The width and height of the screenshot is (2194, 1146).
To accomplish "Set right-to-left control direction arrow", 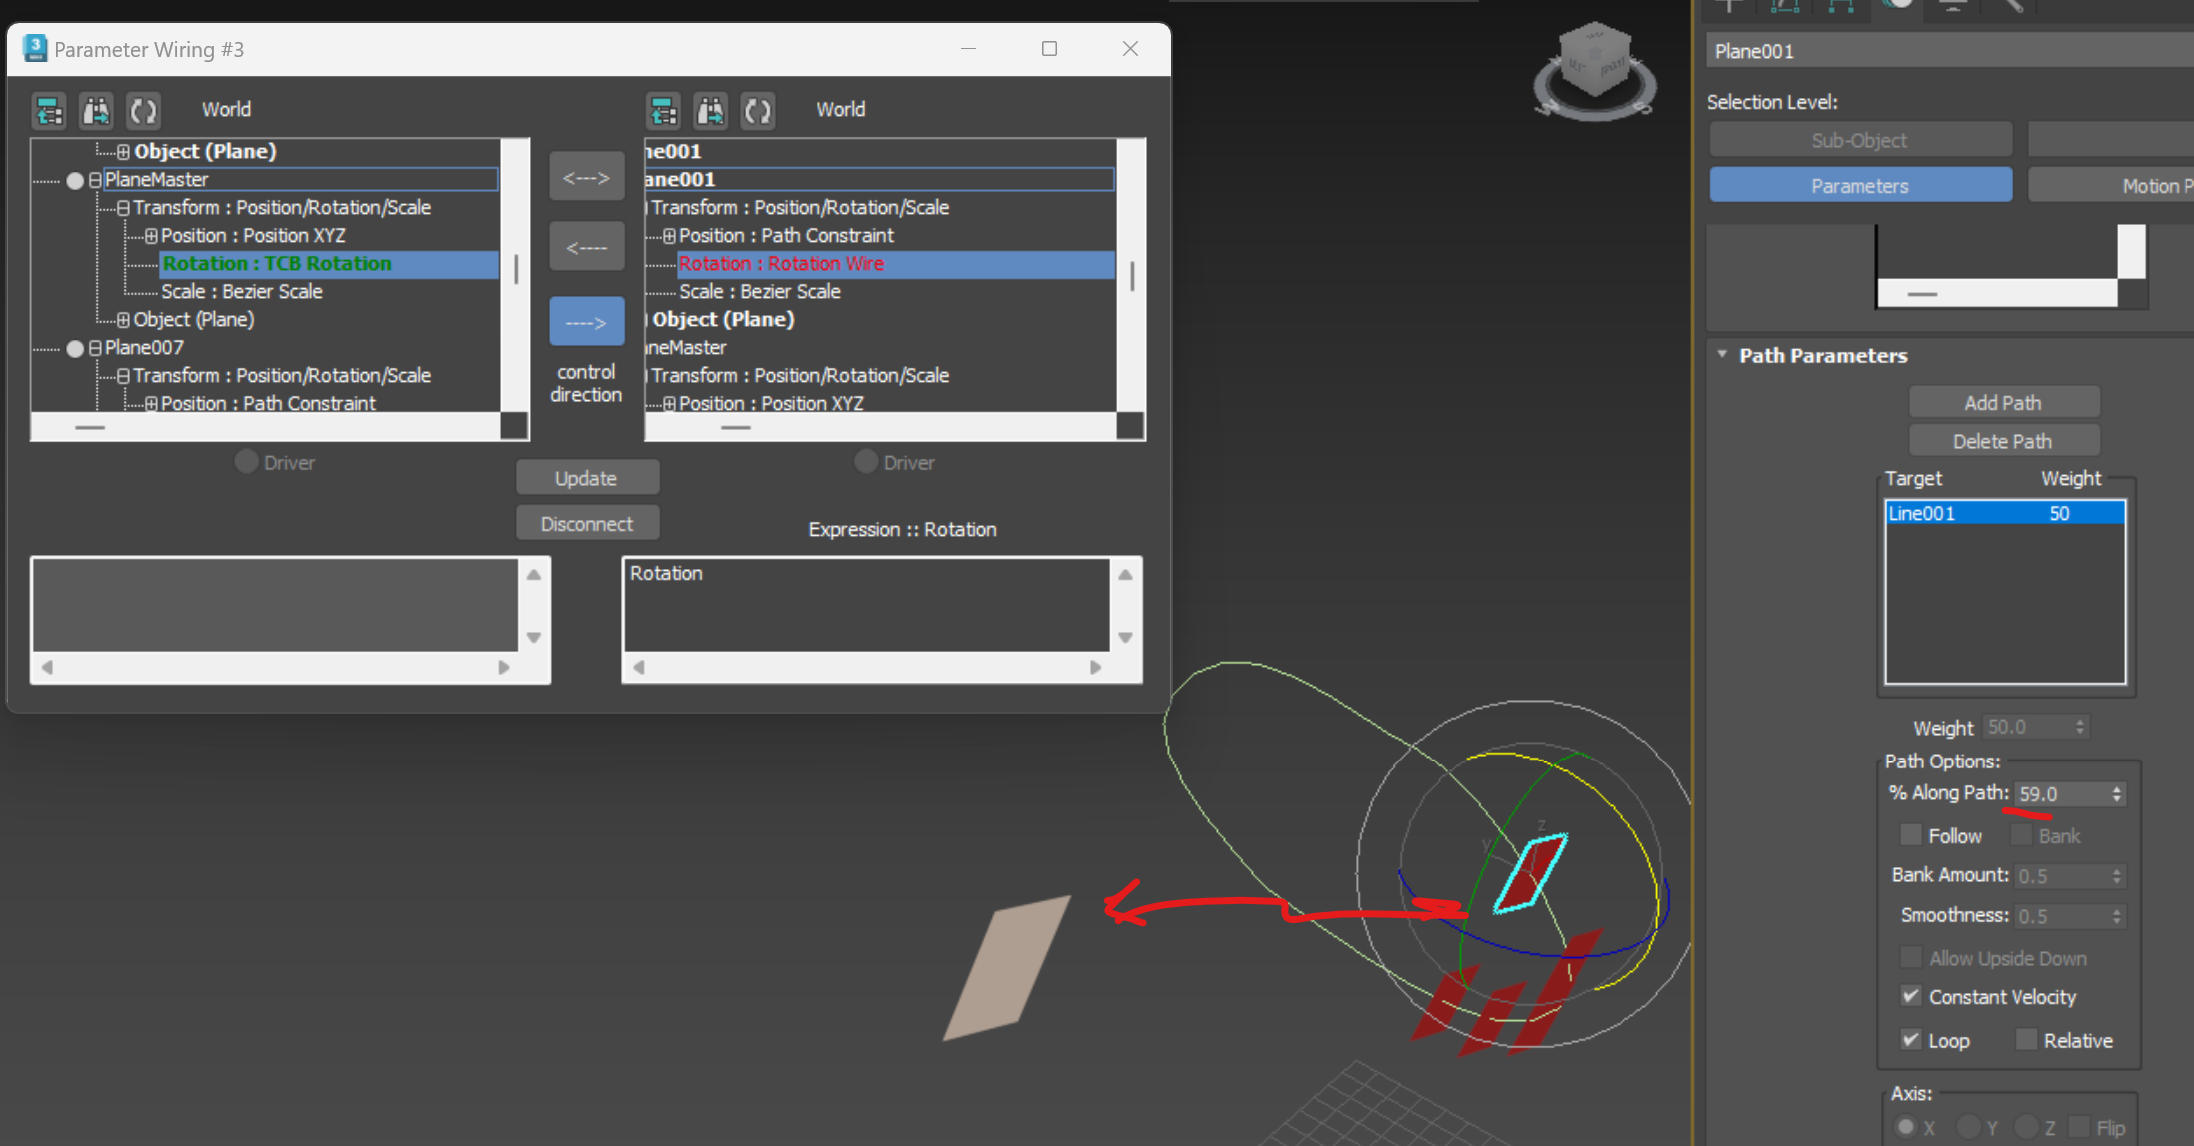I will [x=586, y=247].
